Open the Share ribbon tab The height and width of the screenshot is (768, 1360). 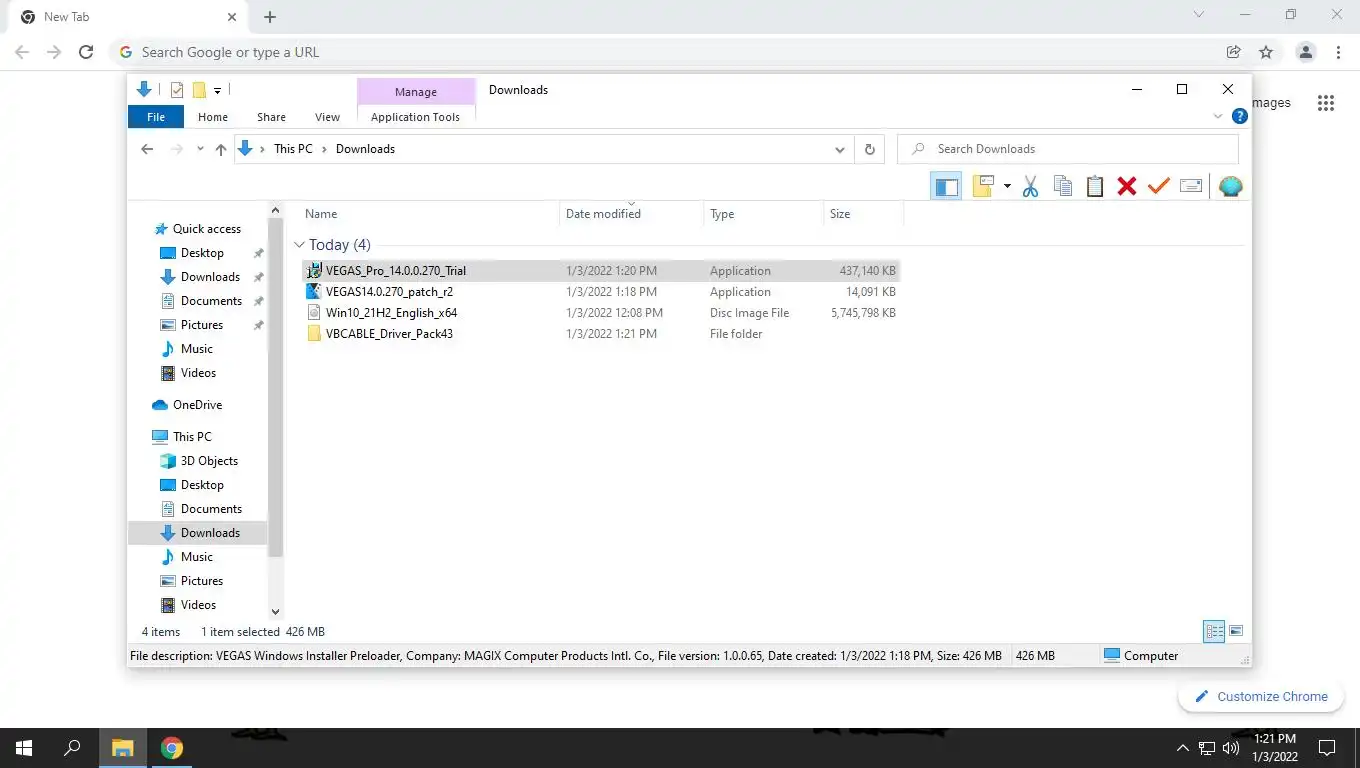pyautogui.click(x=271, y=117)
